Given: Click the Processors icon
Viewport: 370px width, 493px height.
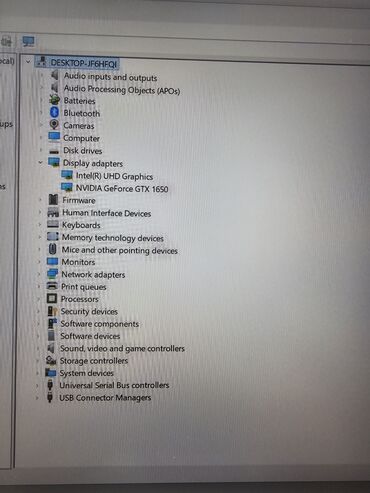Looking at the screenshot, I should click(52, 298).
